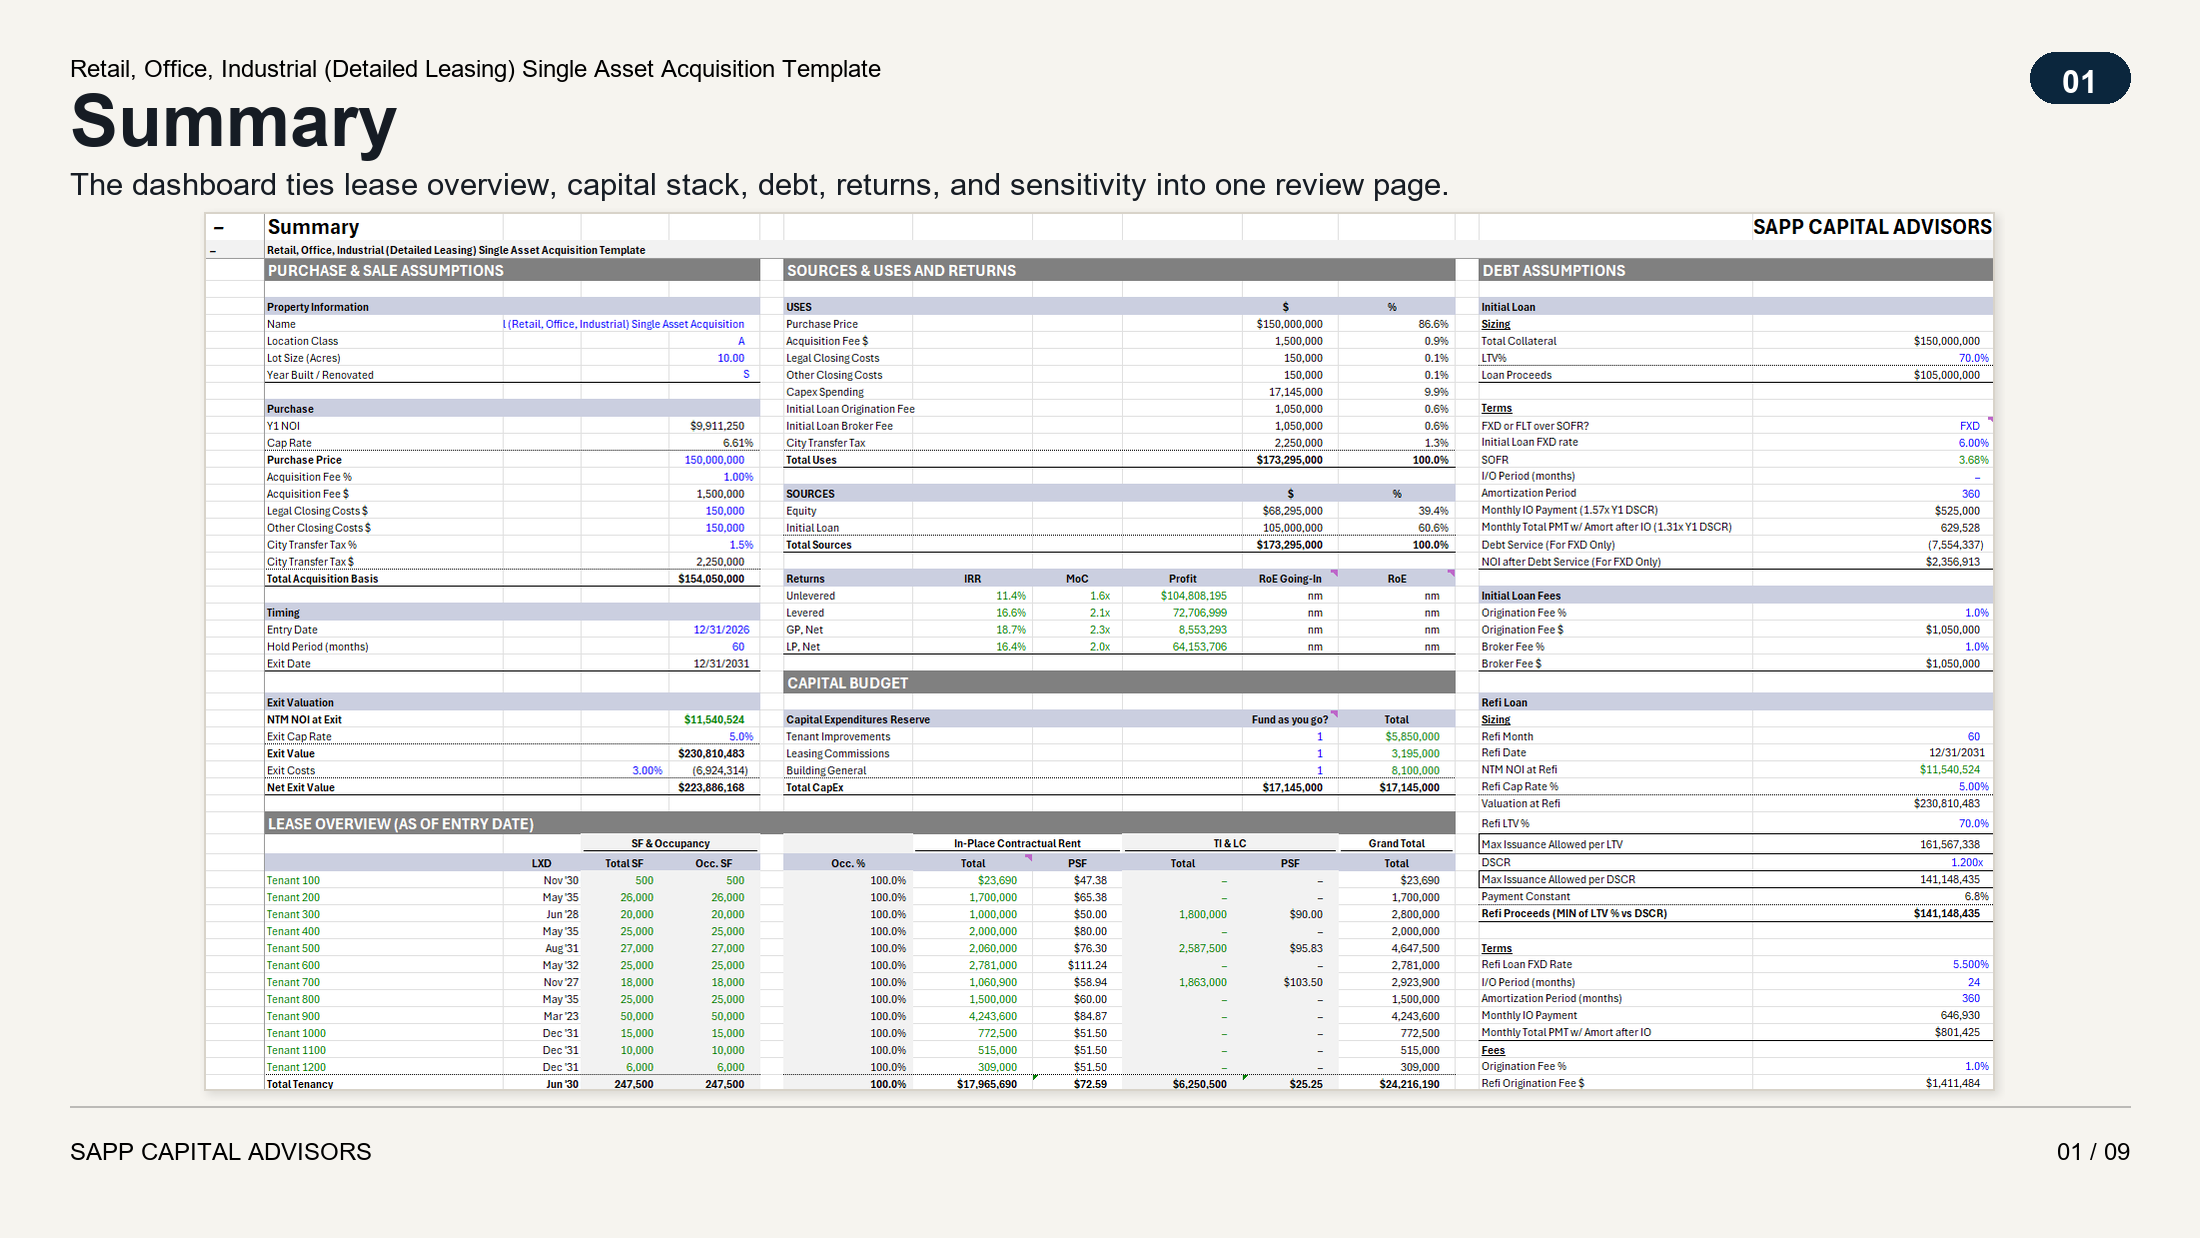Image resolution: width=2200 pixels, height=1238 pixels.
Task: Click the Net Exit Value $223,886,168
Action: 711,788
